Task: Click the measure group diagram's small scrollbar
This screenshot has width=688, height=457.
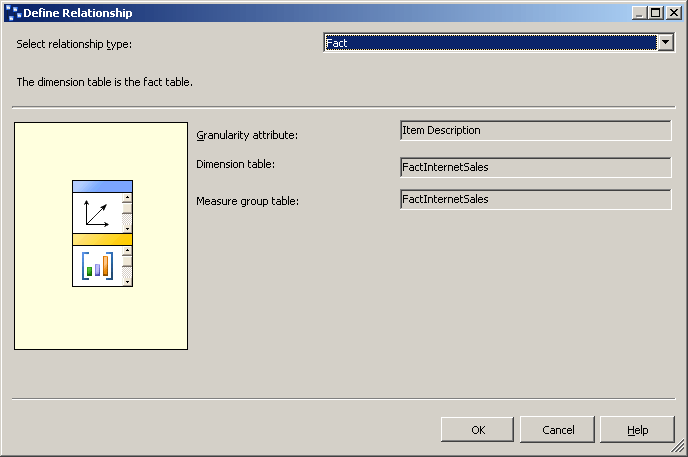Action: pyautogui.click(x=127, y=266)
